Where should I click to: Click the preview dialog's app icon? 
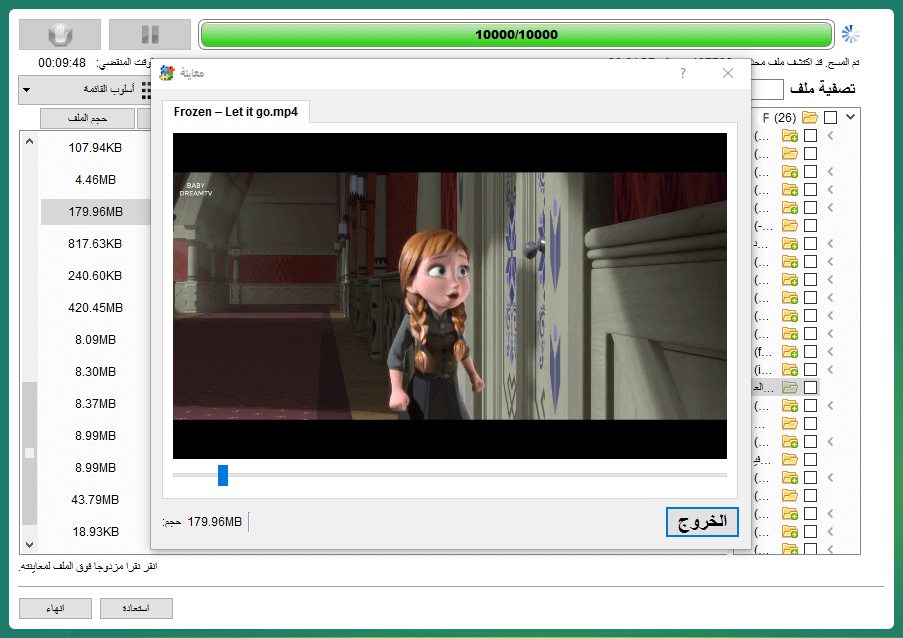click(x=167, y=73)
